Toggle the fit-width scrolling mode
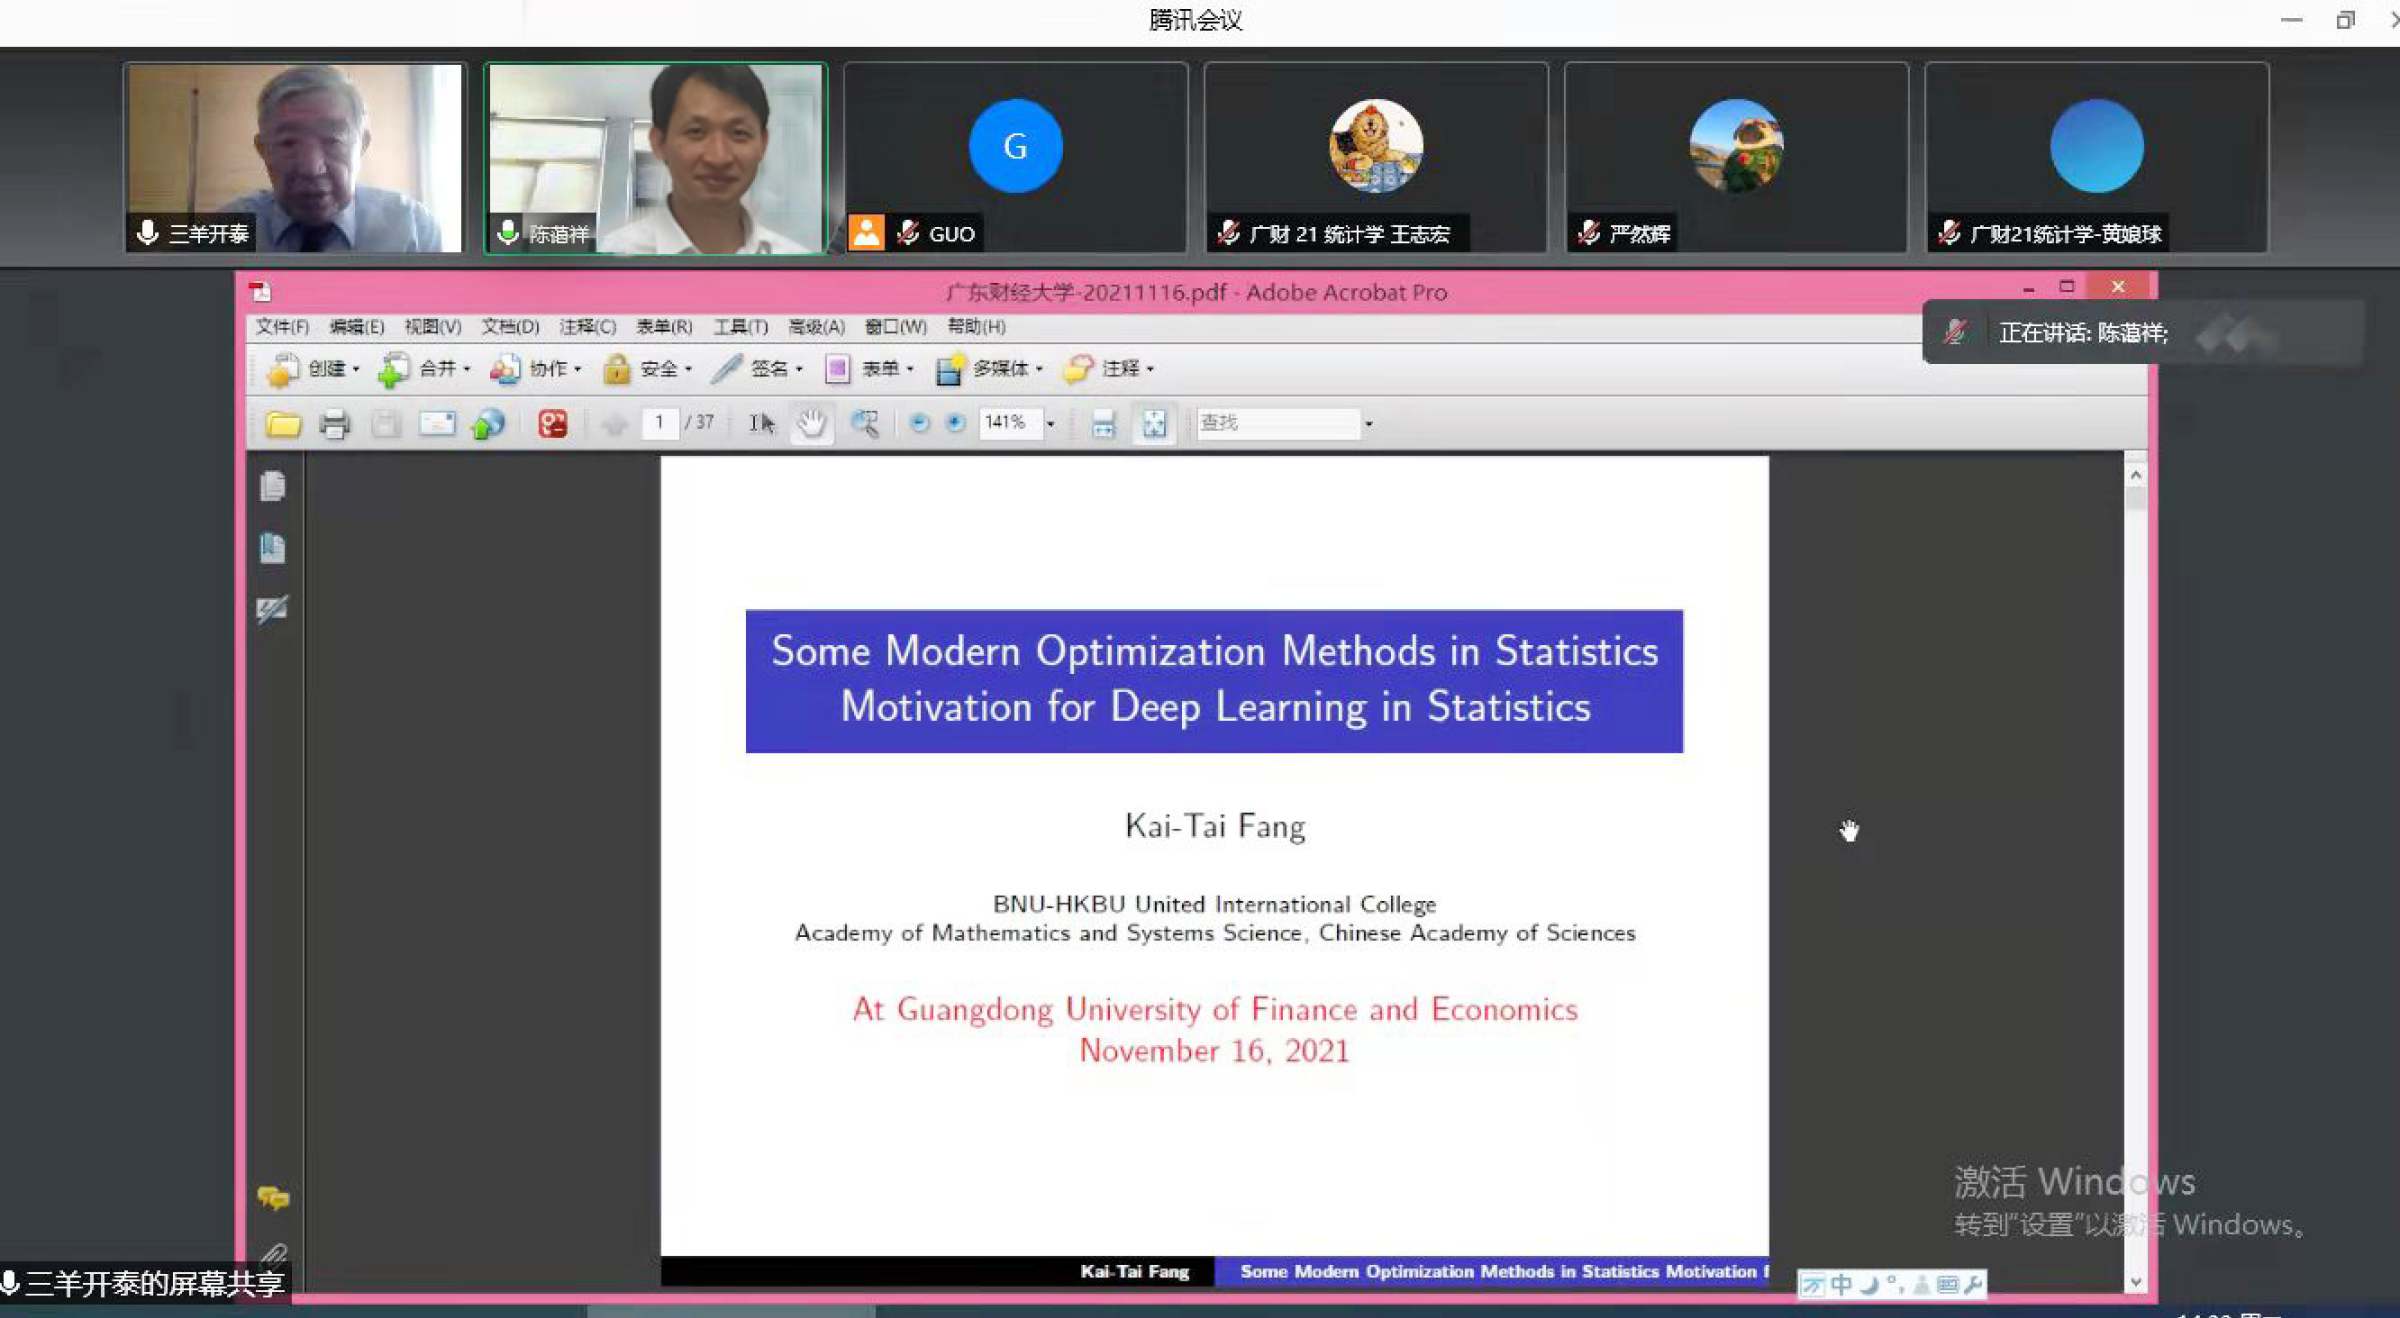This screenshot has height=1318, width=2400. tap(1103, 423)
